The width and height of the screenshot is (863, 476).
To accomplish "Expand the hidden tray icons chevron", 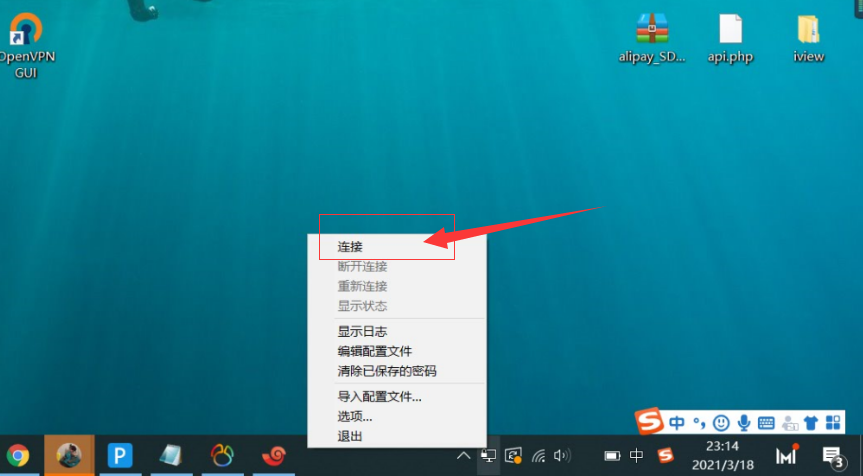I will click(x=463, y=456).
